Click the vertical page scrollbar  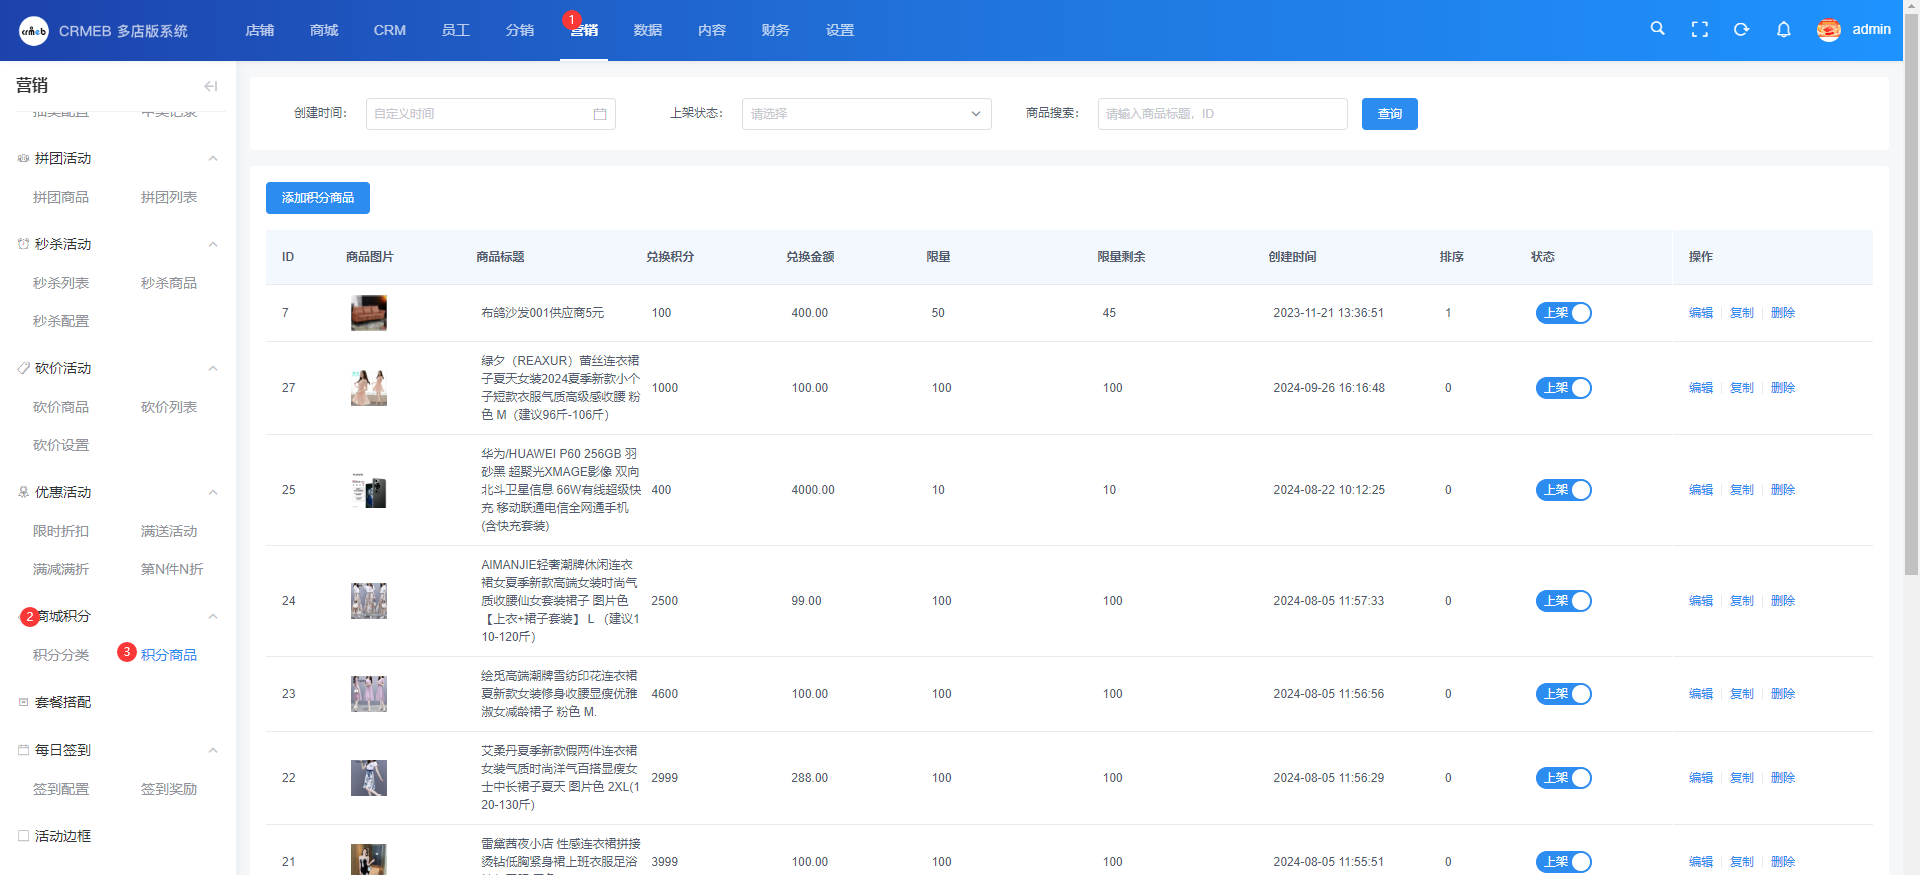(x=1911, y=300)
